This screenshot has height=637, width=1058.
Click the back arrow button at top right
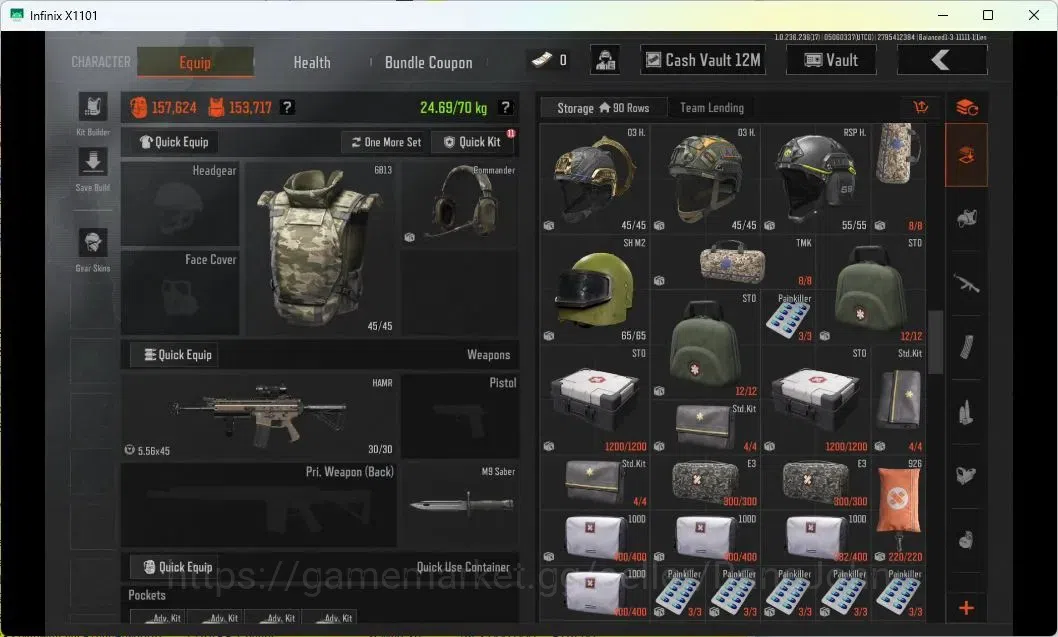coord(942,60)
